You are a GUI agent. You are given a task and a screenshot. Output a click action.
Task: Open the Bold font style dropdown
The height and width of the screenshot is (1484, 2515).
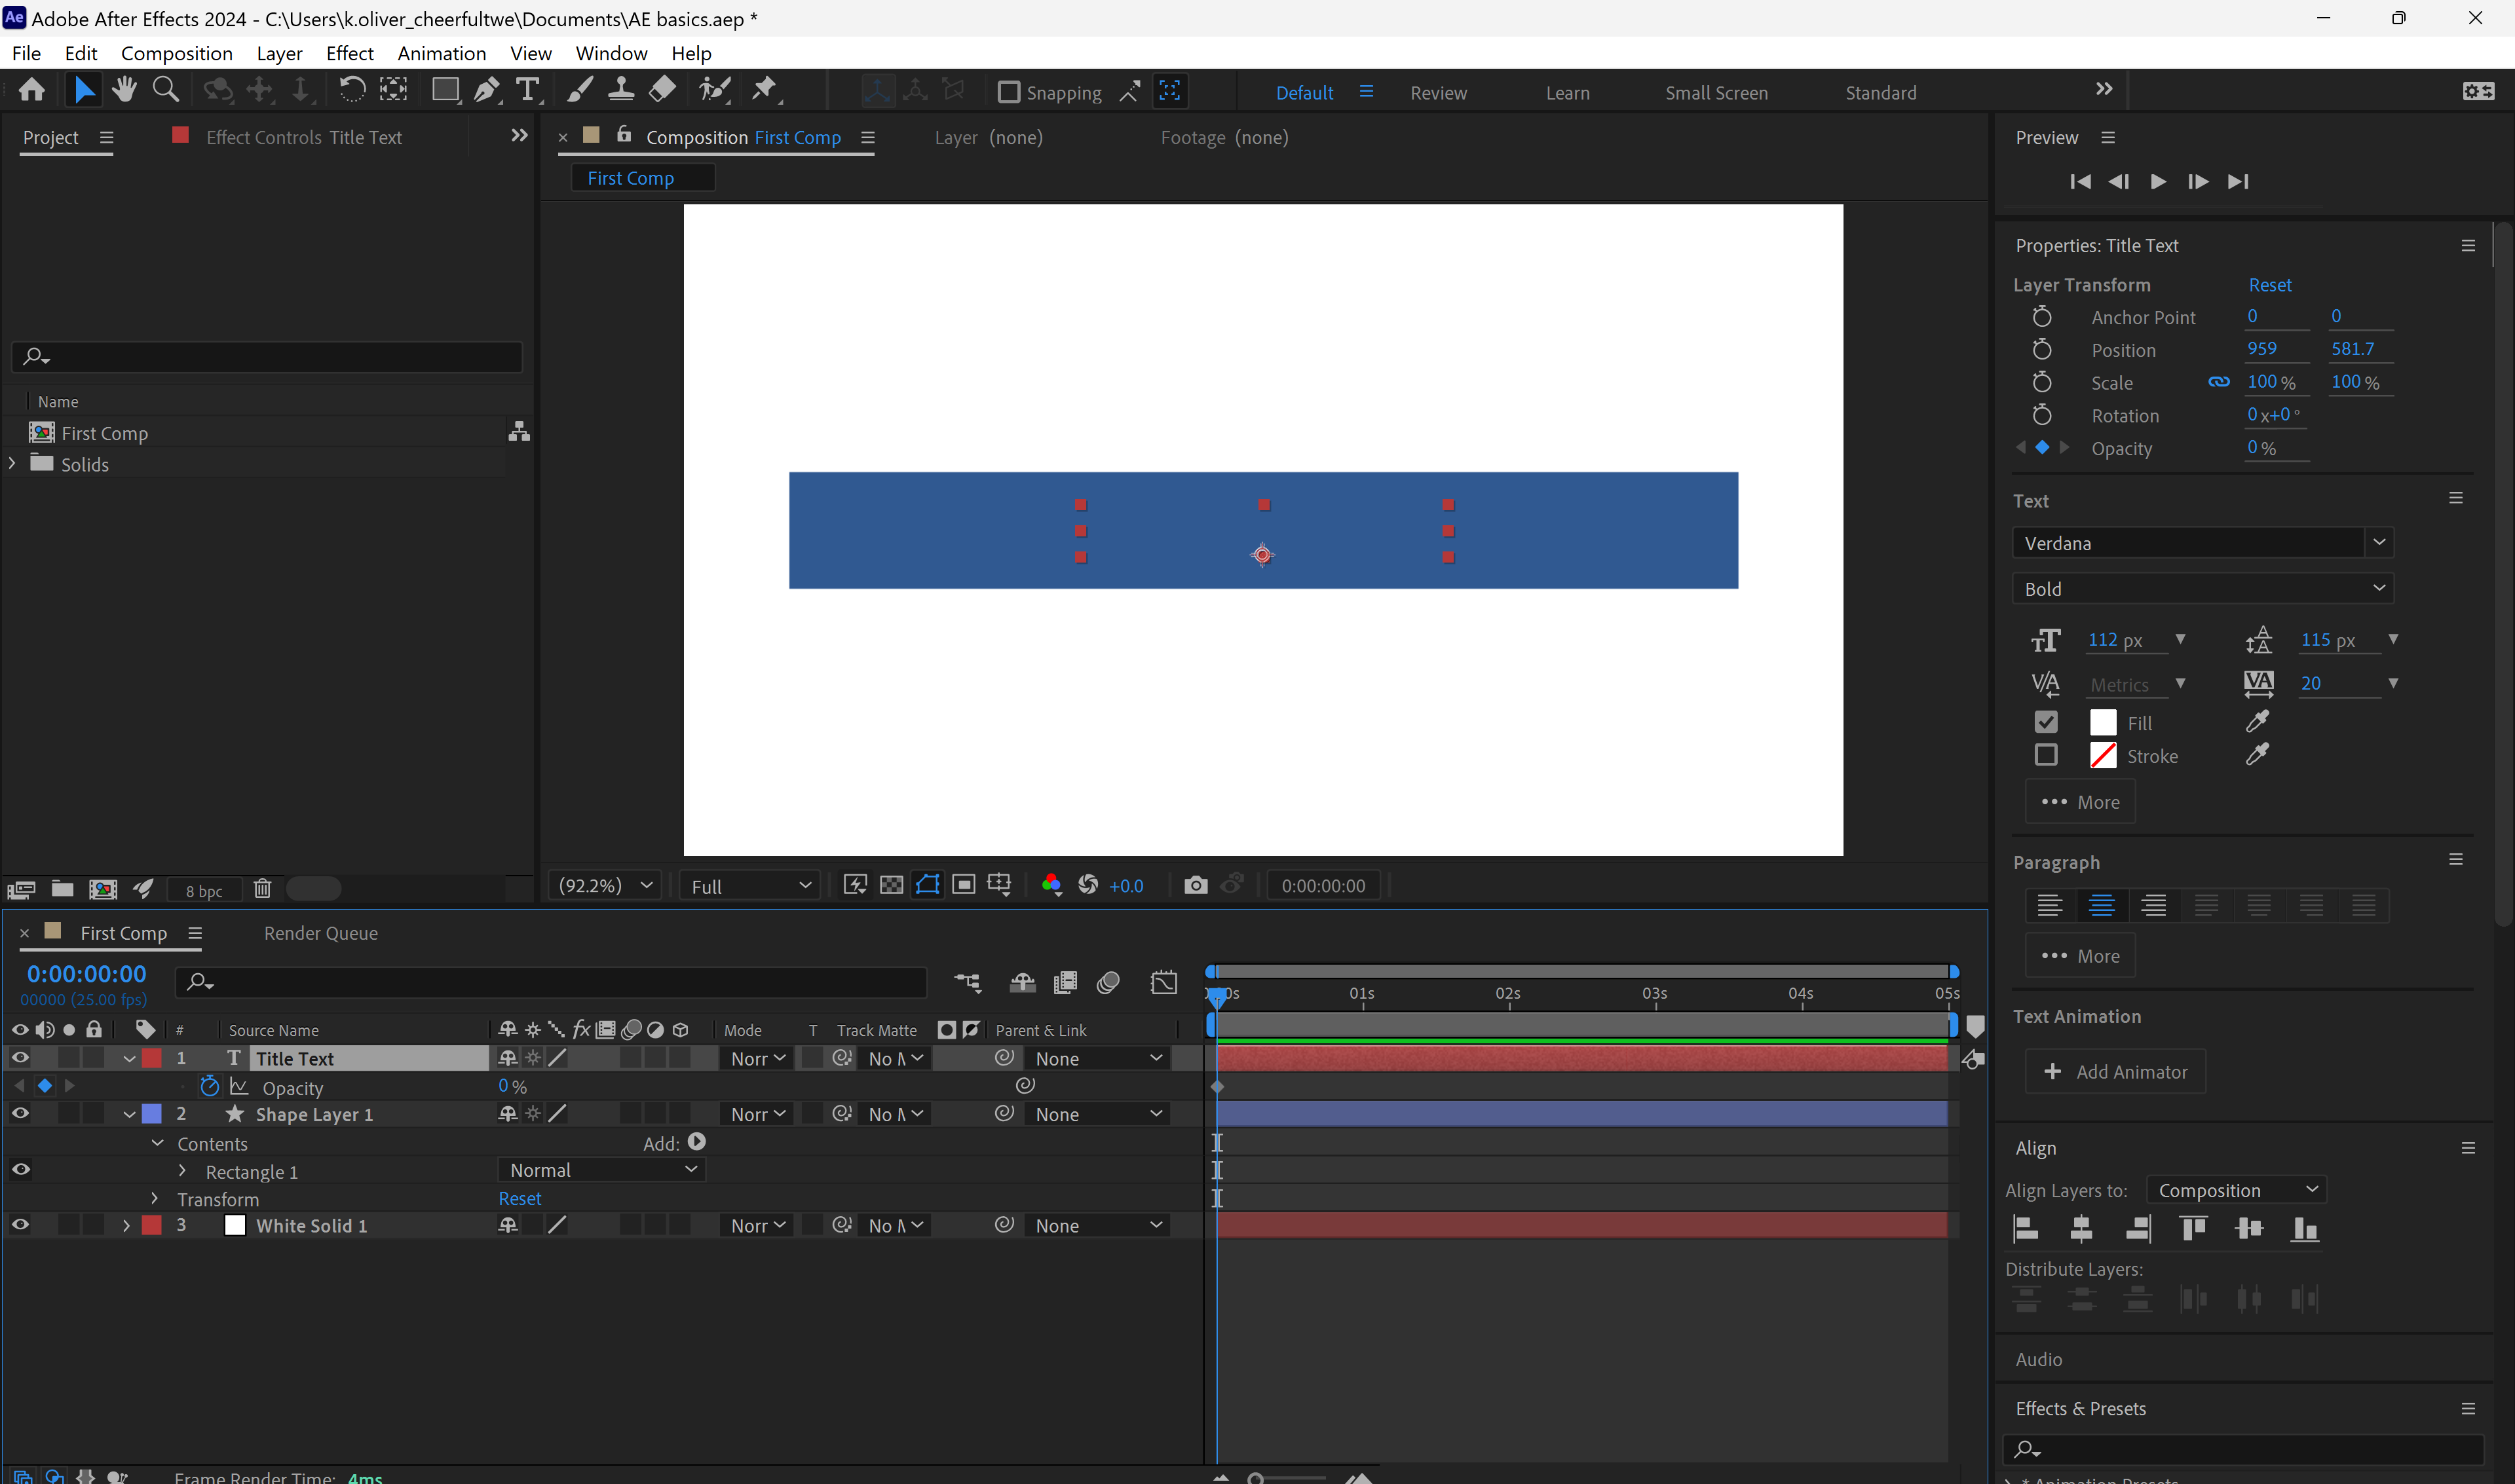pos(2379,588)
